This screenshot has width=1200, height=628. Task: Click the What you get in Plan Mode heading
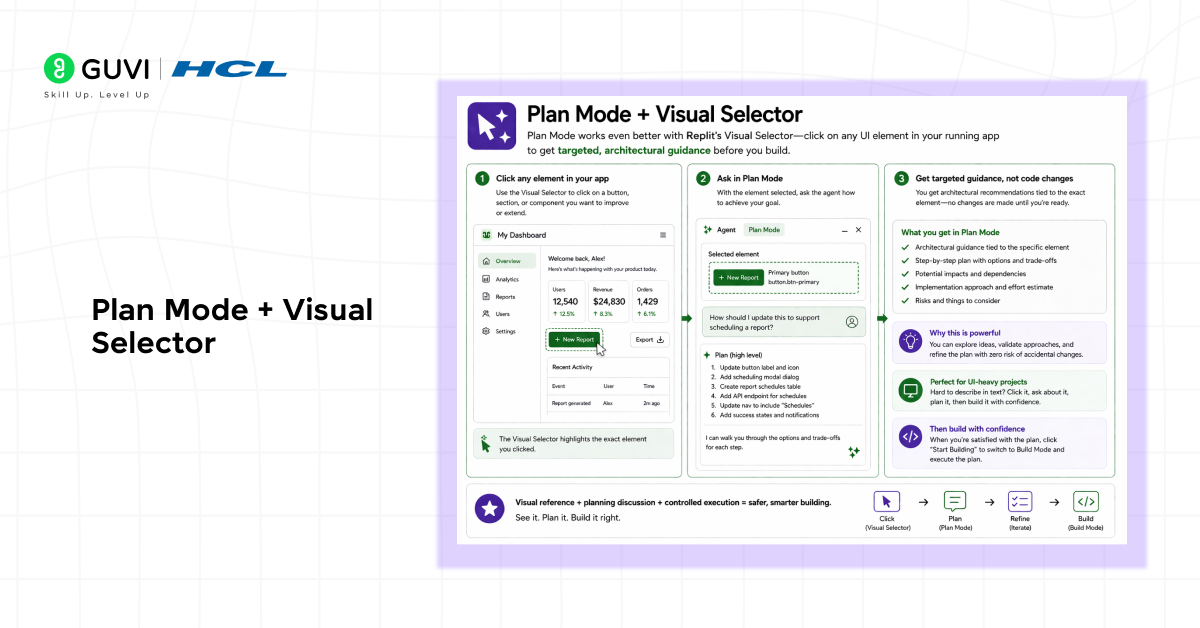[x=950, y=232]
